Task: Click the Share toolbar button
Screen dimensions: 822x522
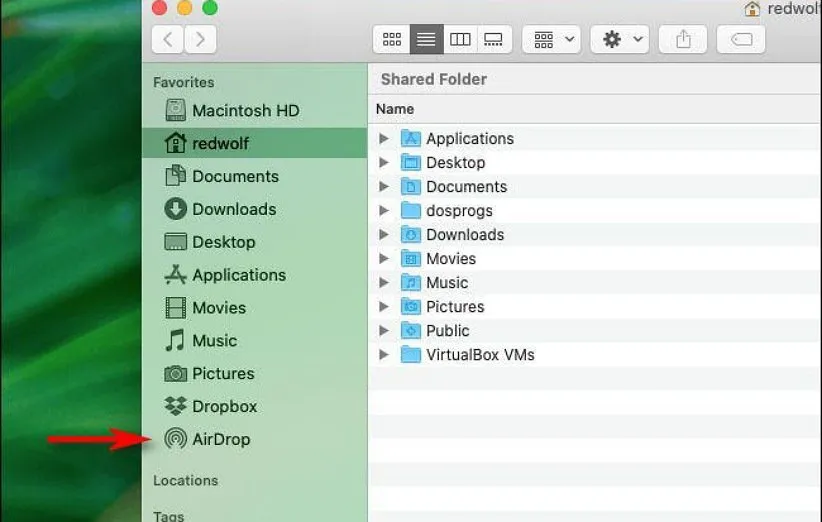Action: click(683, 39)
